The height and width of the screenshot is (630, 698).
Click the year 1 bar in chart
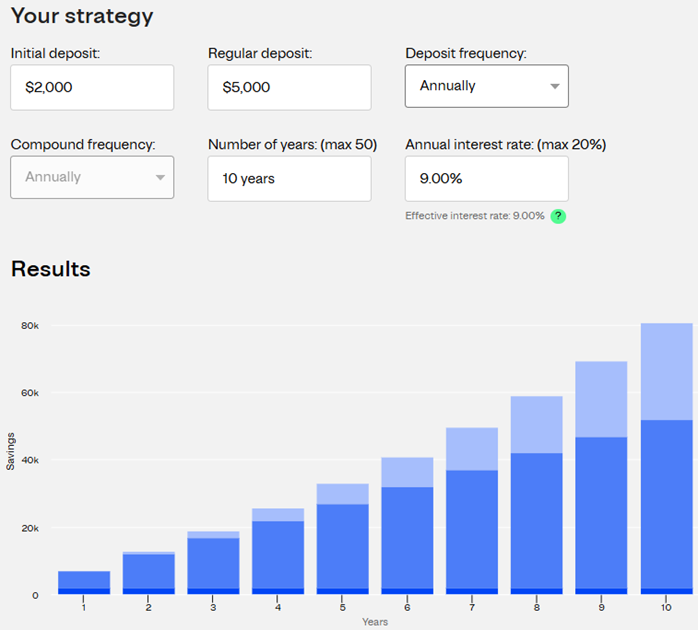(x=84, y=579)
